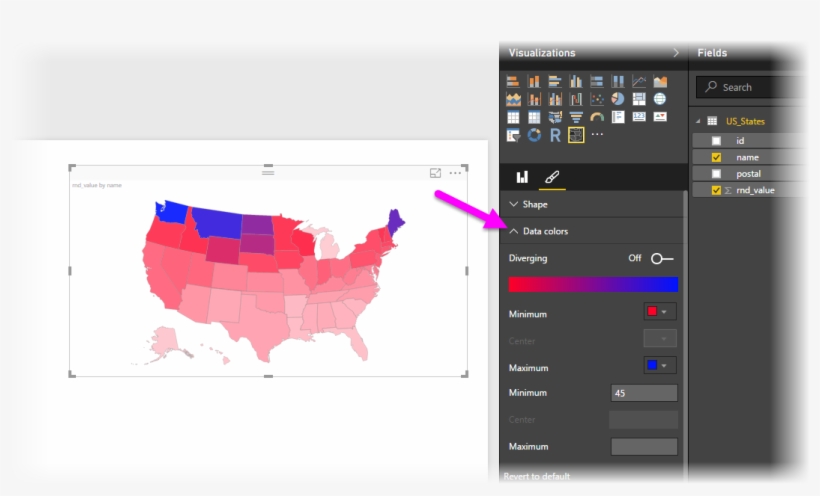Switch to the Format paint roller tab
Screen dimensions: 820x496
click(x=552, y=177)
